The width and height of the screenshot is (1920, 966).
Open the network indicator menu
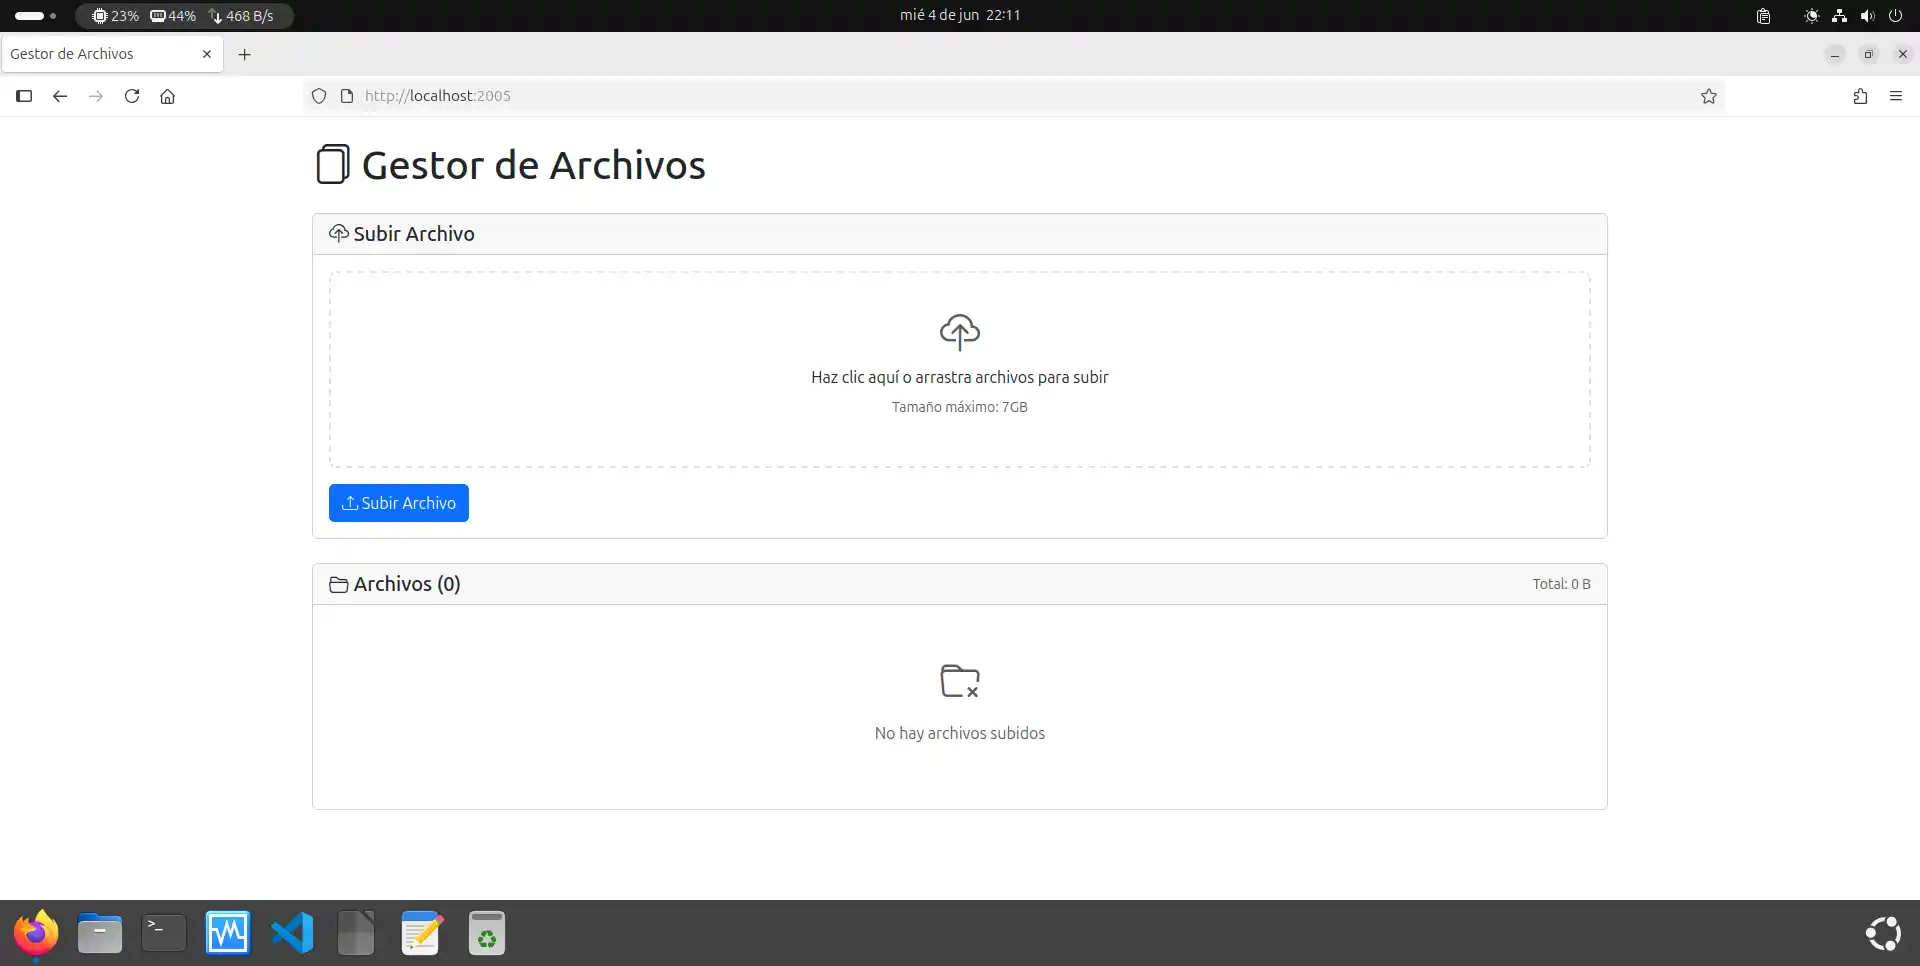click(1840, 15)
